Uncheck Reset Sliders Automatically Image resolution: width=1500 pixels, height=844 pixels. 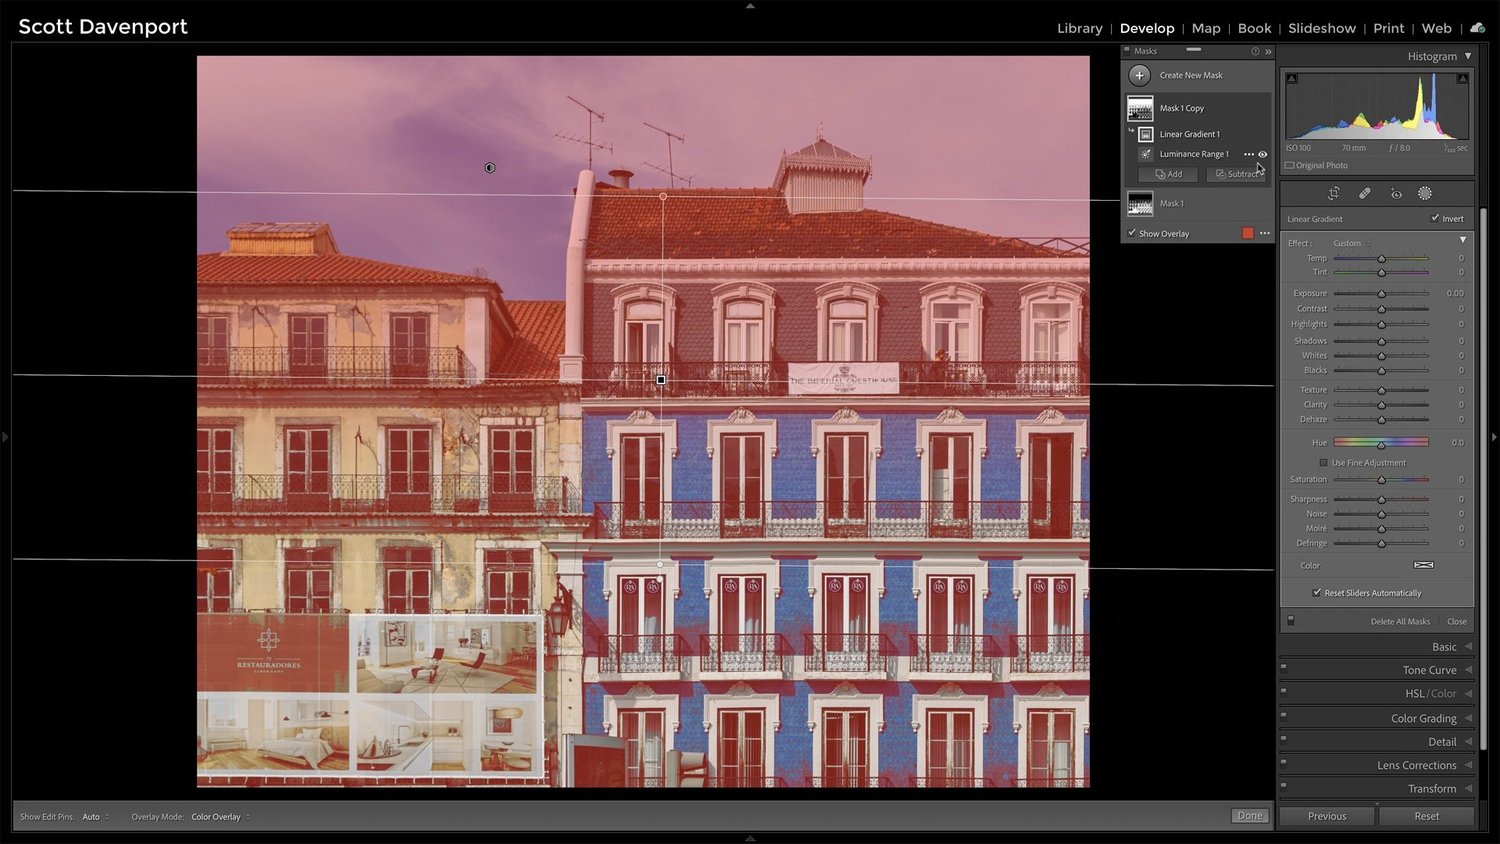pyautogui.click(x=1318, y=592)
